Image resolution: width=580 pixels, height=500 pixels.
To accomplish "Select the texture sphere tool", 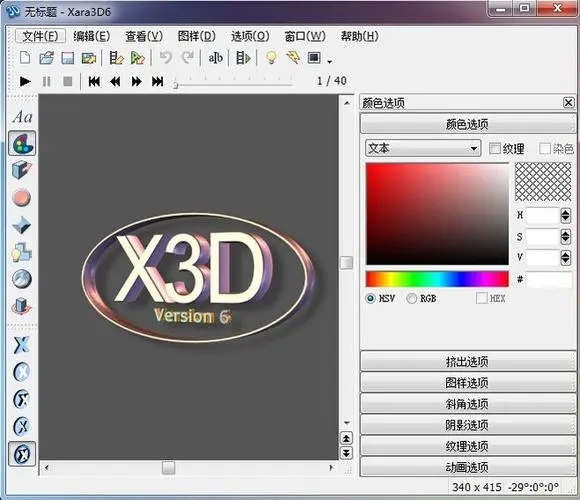I will [22, 279].
